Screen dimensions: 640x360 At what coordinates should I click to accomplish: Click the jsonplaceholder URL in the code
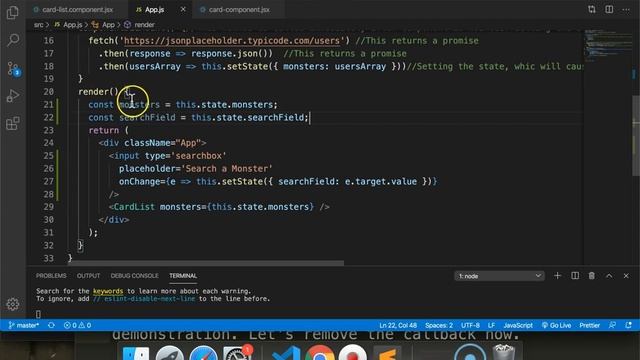click(232, 41)
